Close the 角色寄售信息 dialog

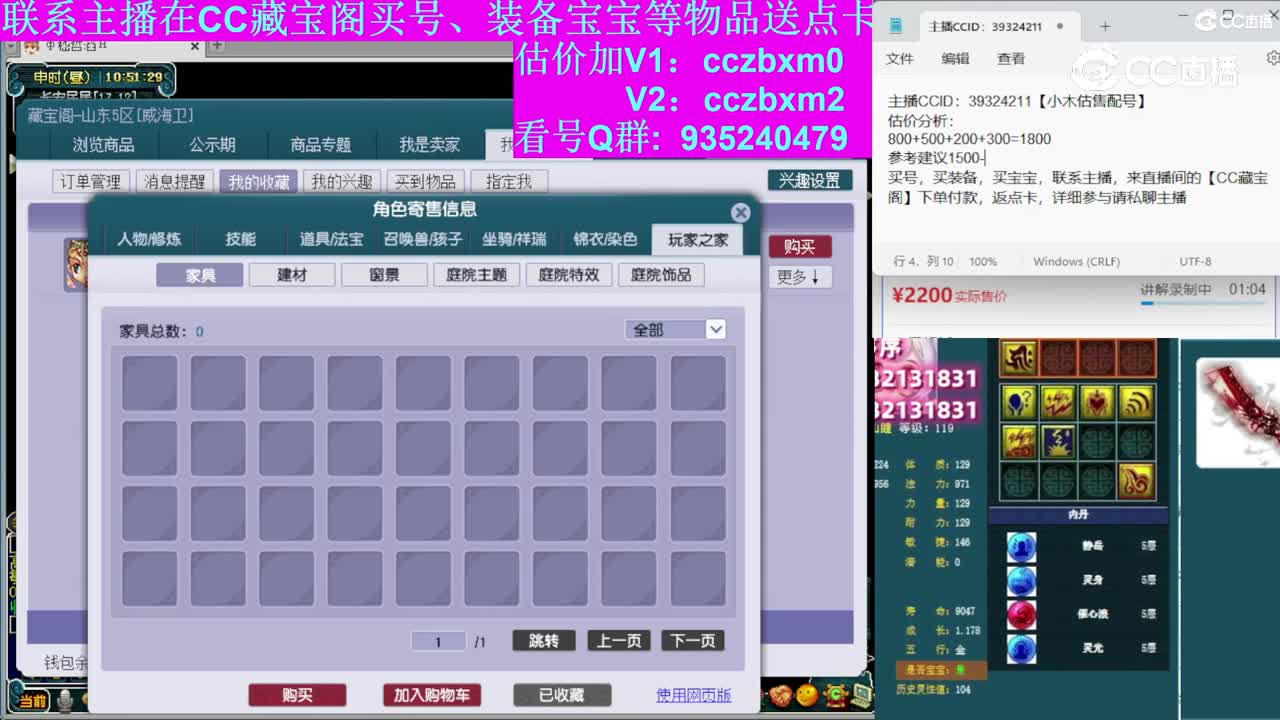pos(740,212)
